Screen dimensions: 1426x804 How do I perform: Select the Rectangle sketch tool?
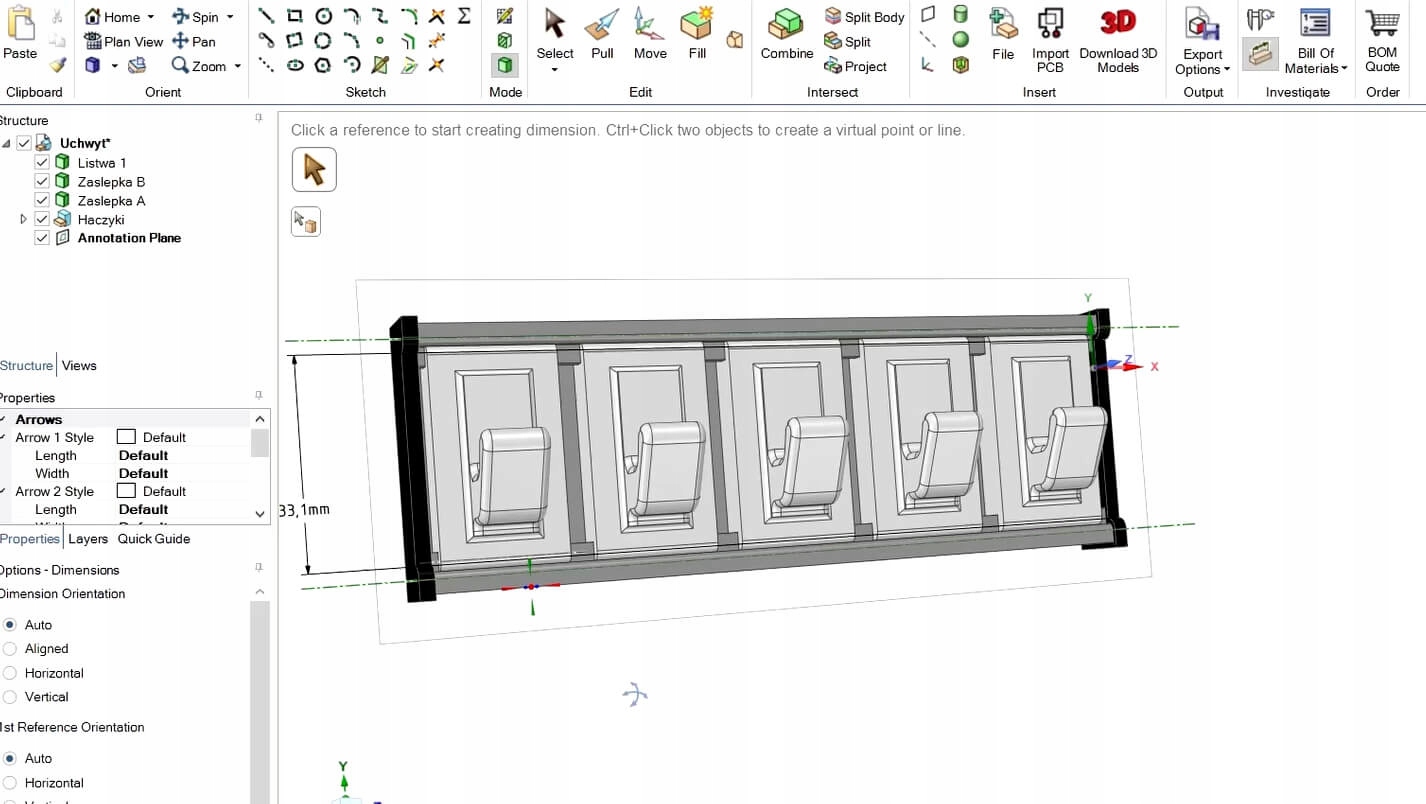pos(295,16)
